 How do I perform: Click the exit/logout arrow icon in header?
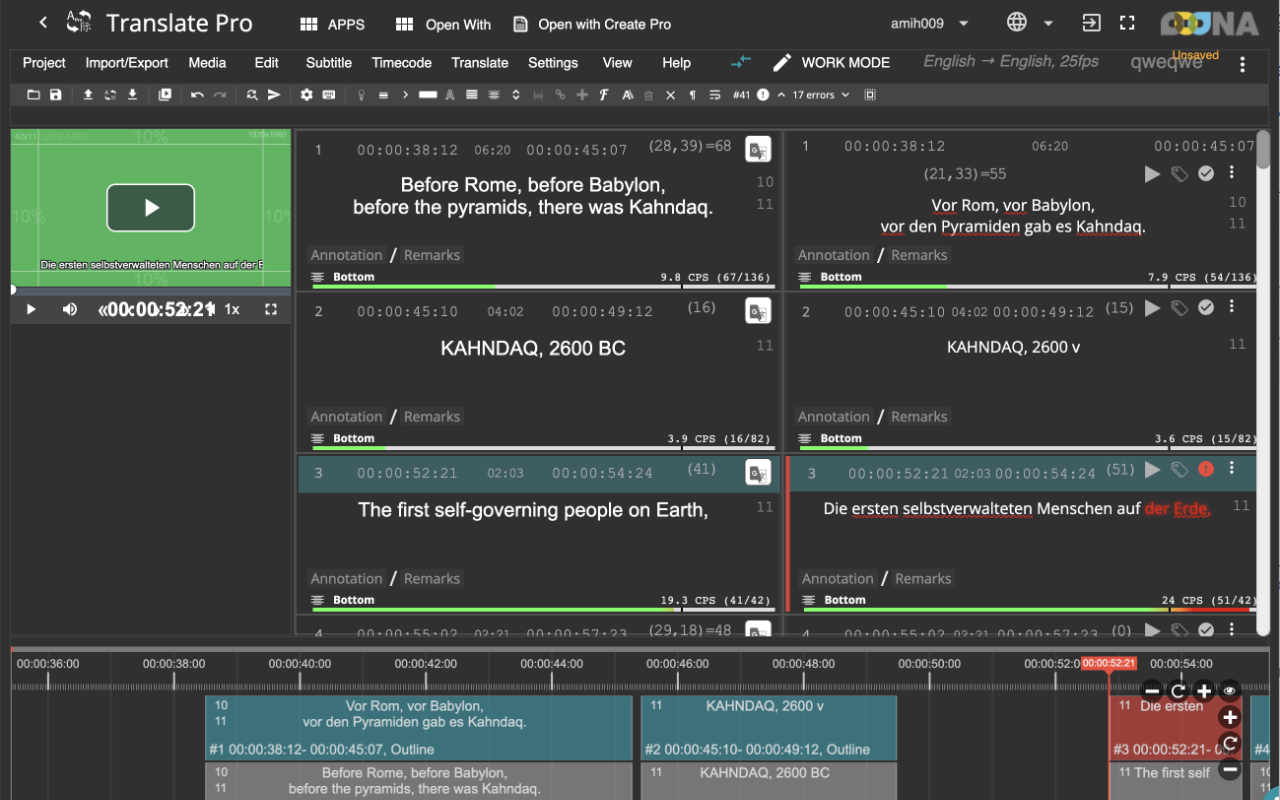tap(1091, 23)
